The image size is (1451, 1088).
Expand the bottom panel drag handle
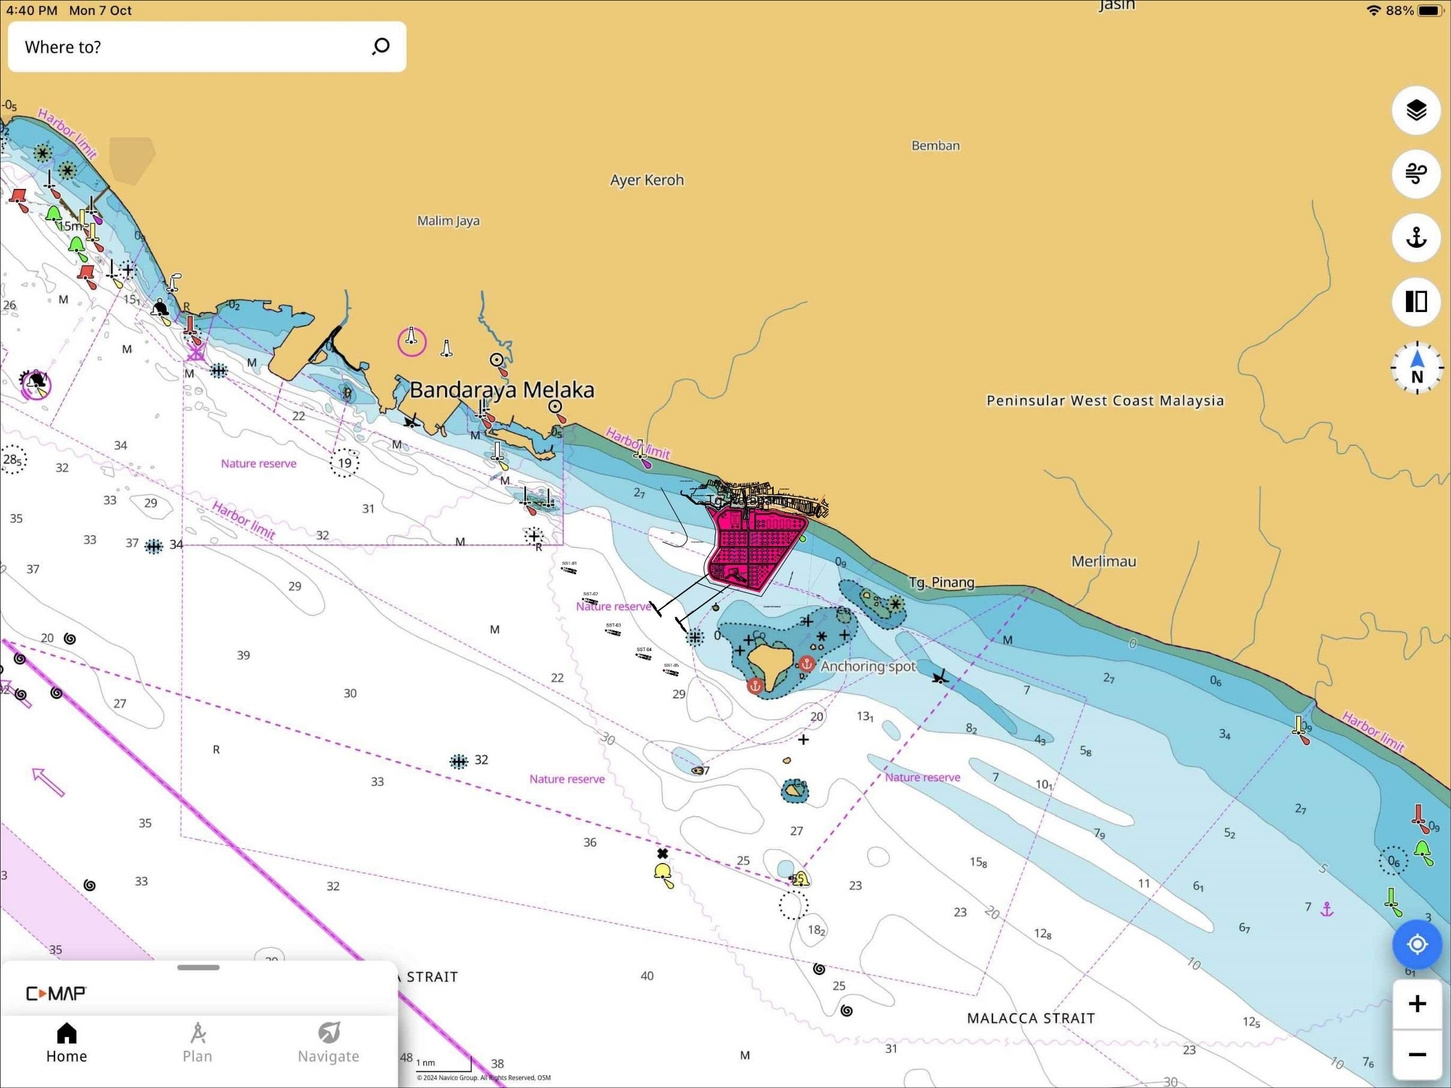tap(198, 967)
